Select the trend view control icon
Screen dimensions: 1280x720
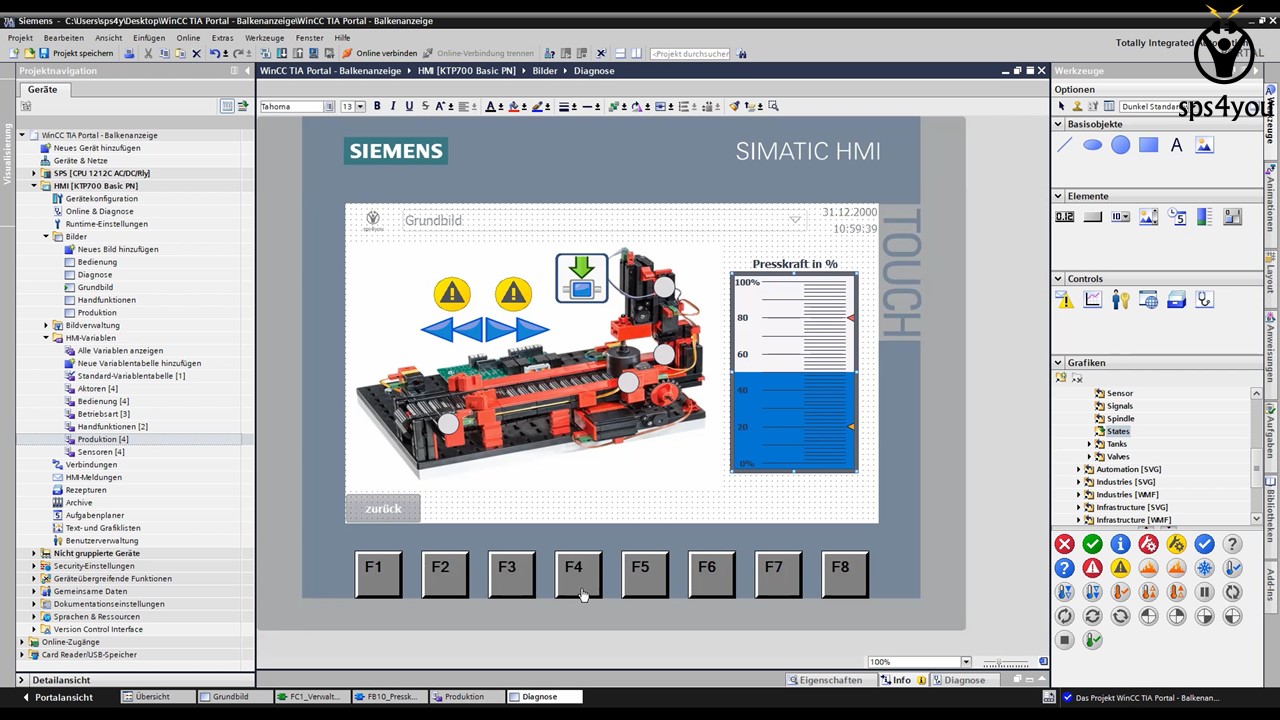1093,299
